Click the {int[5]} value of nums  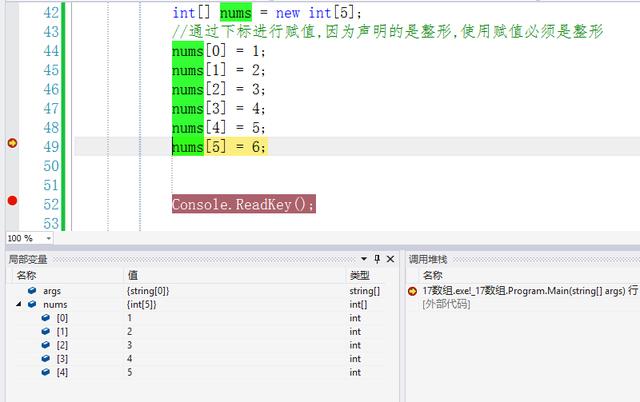coord(142,304)
